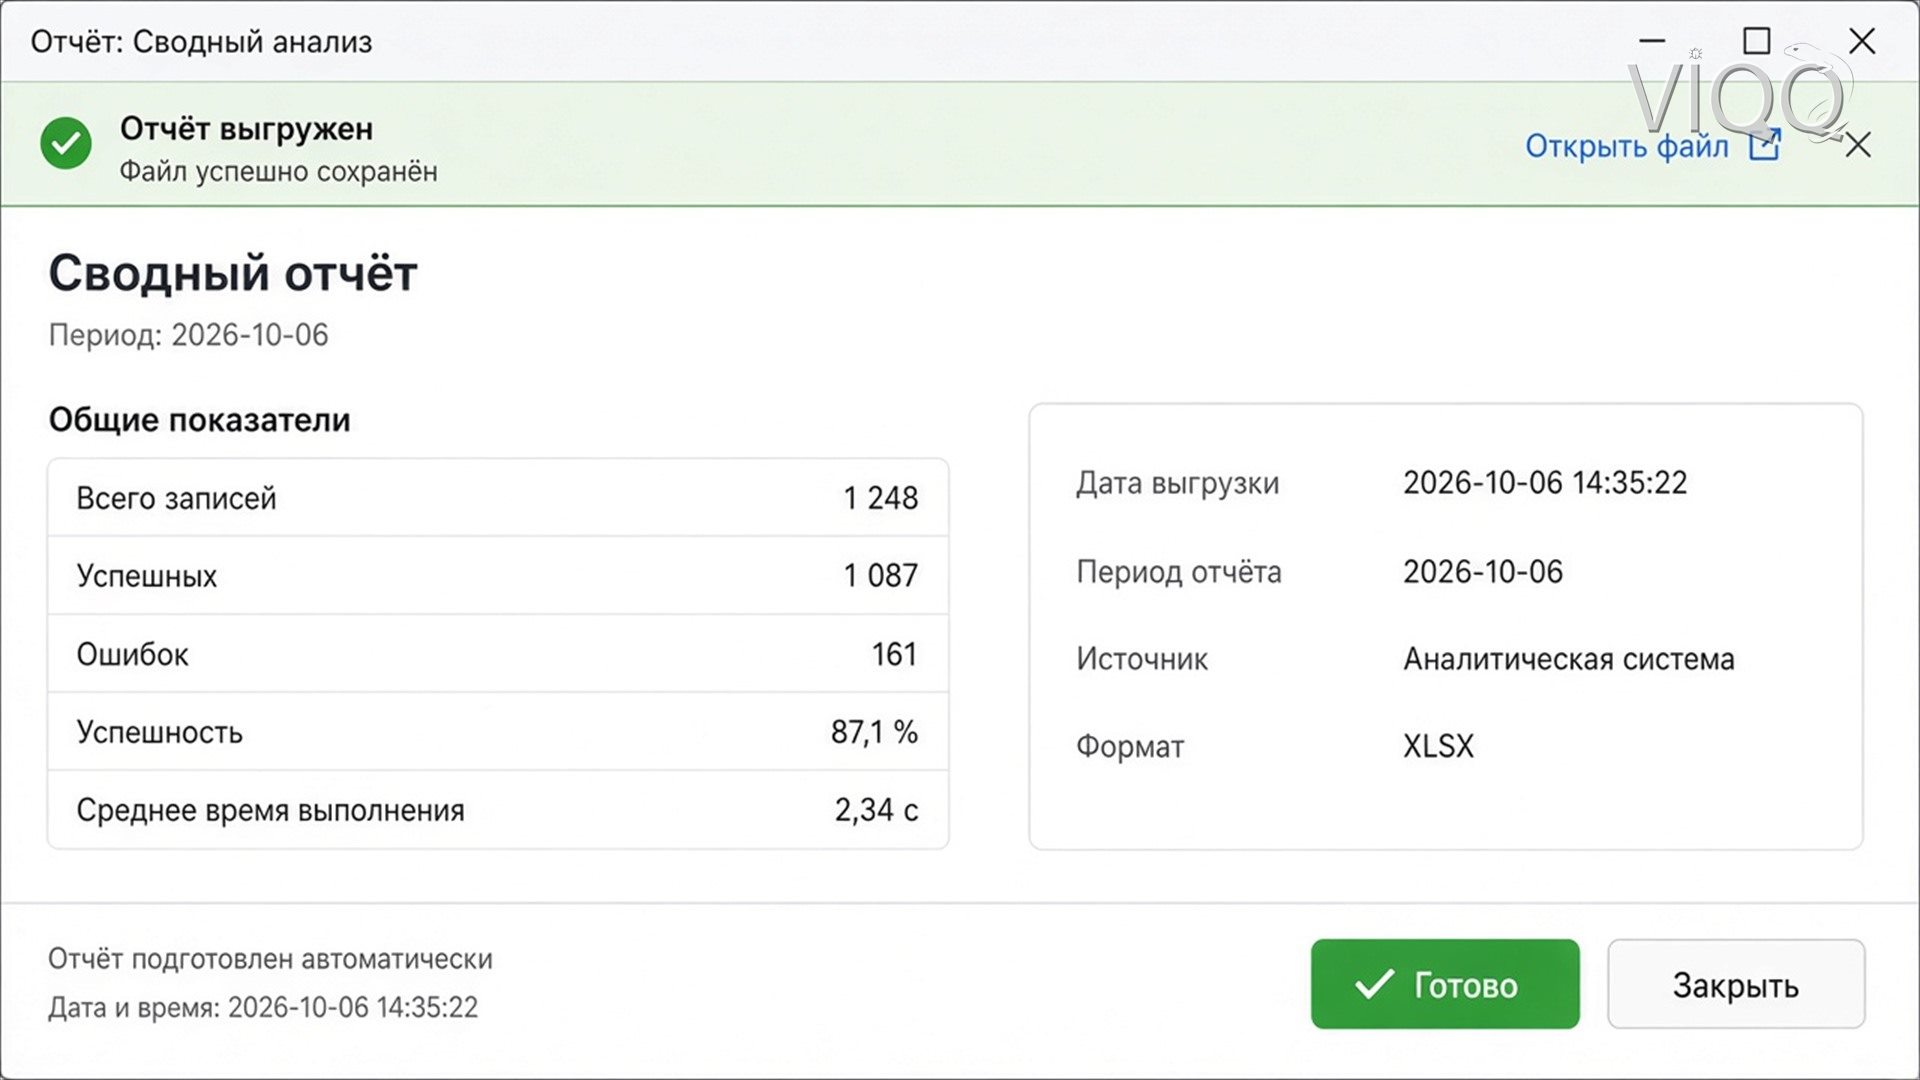Select the Источник label
Viewport: 1920px width, 1080px height.
1141,659
